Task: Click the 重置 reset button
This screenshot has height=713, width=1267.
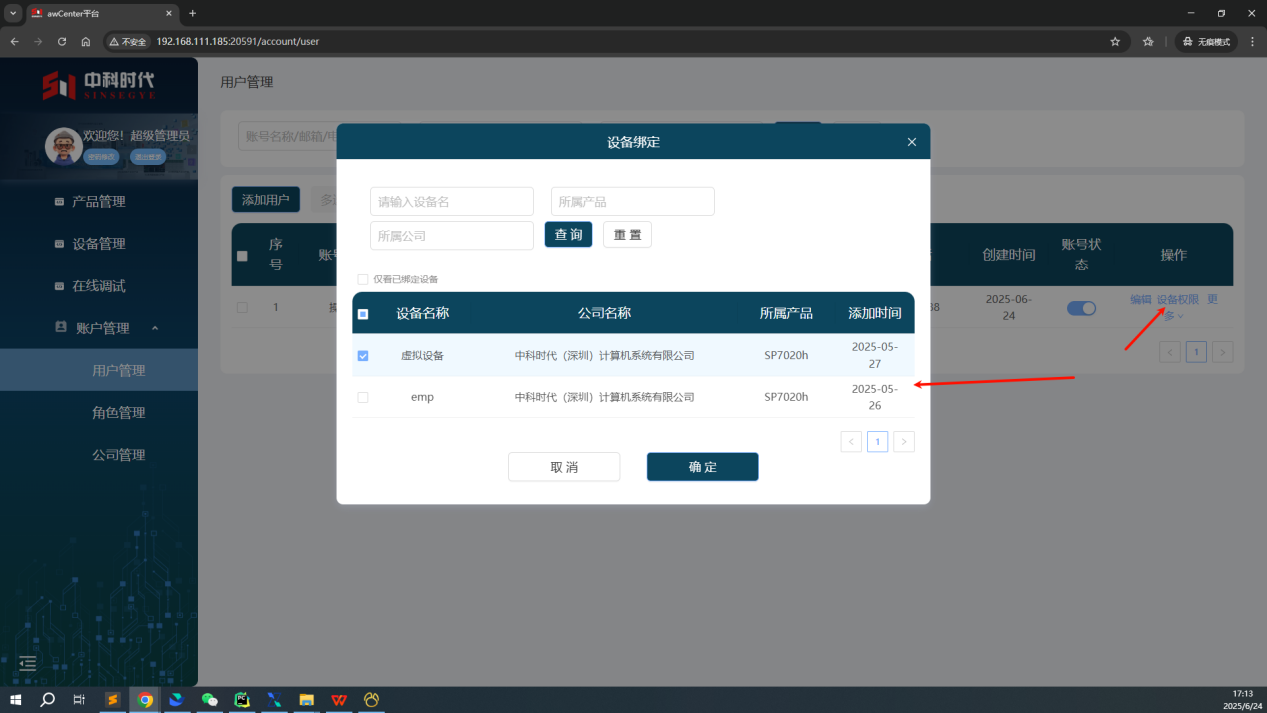Action: point(627,234)
